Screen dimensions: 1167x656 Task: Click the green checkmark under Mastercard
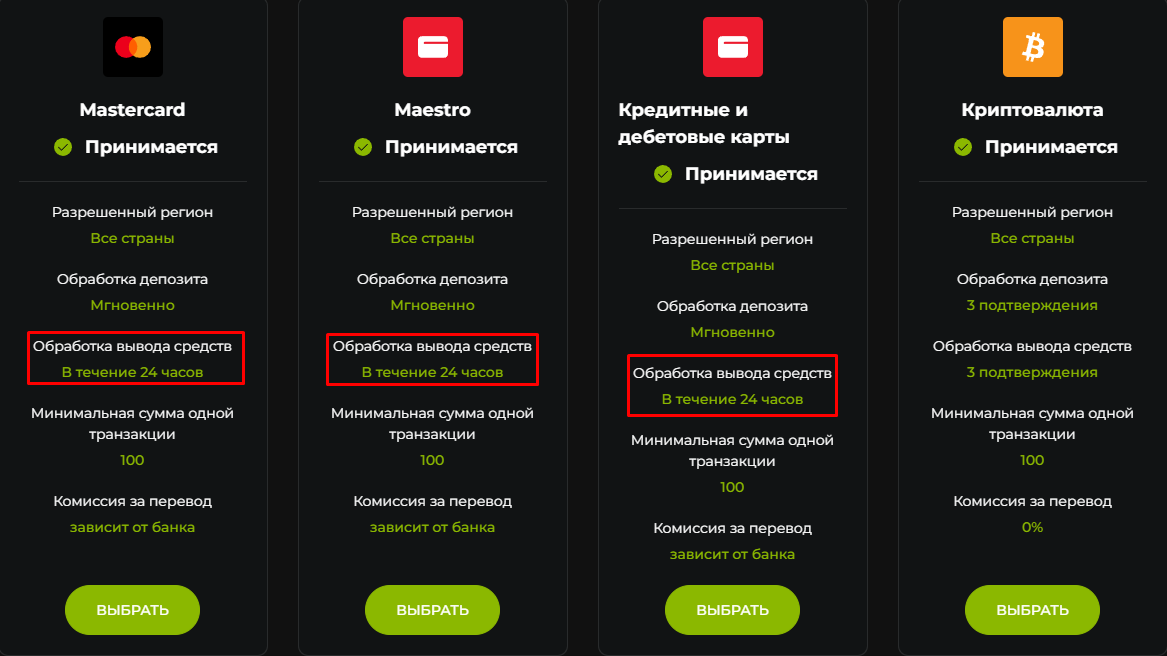[x=63, y=147]
